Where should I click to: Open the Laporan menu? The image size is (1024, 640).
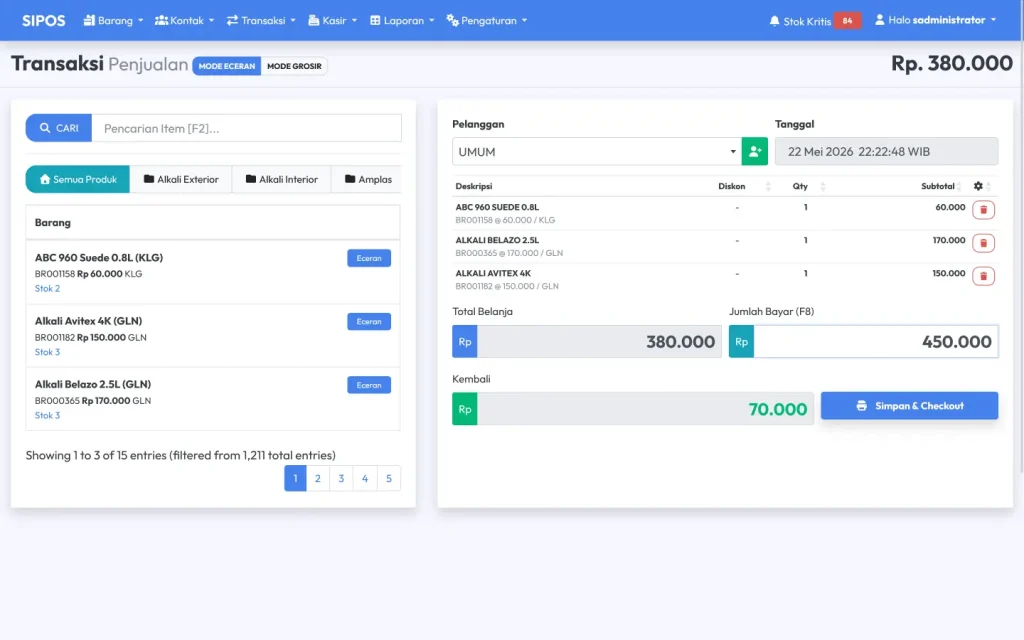point(402,21)
